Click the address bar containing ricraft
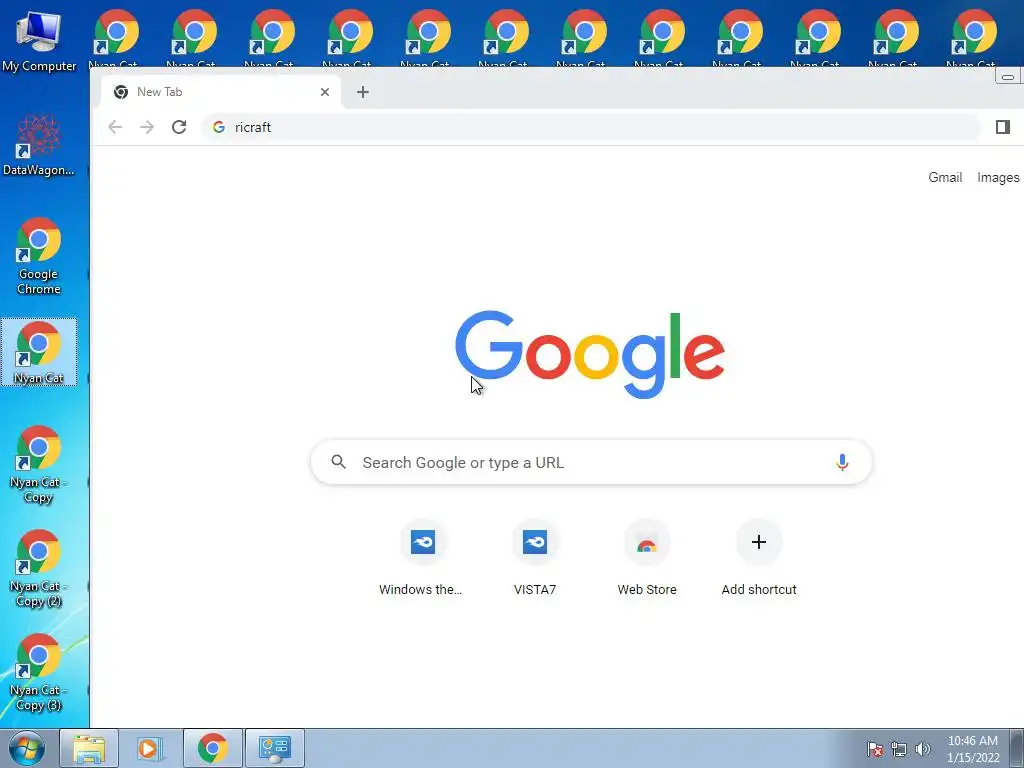 591,127
